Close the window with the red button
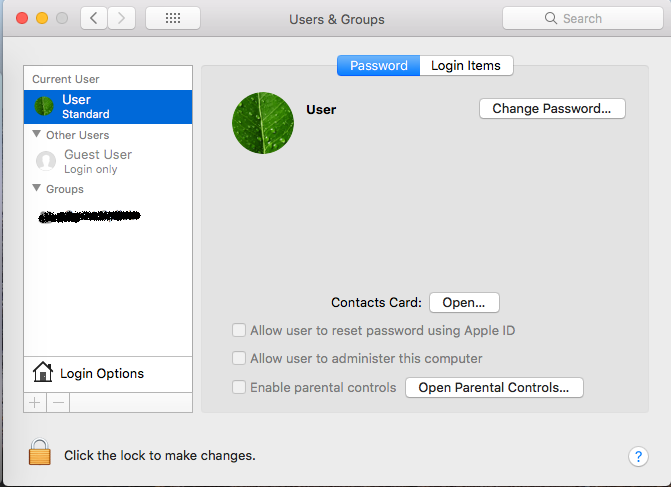The height and width of the screenshot is (487, 671). coord(22,18)
